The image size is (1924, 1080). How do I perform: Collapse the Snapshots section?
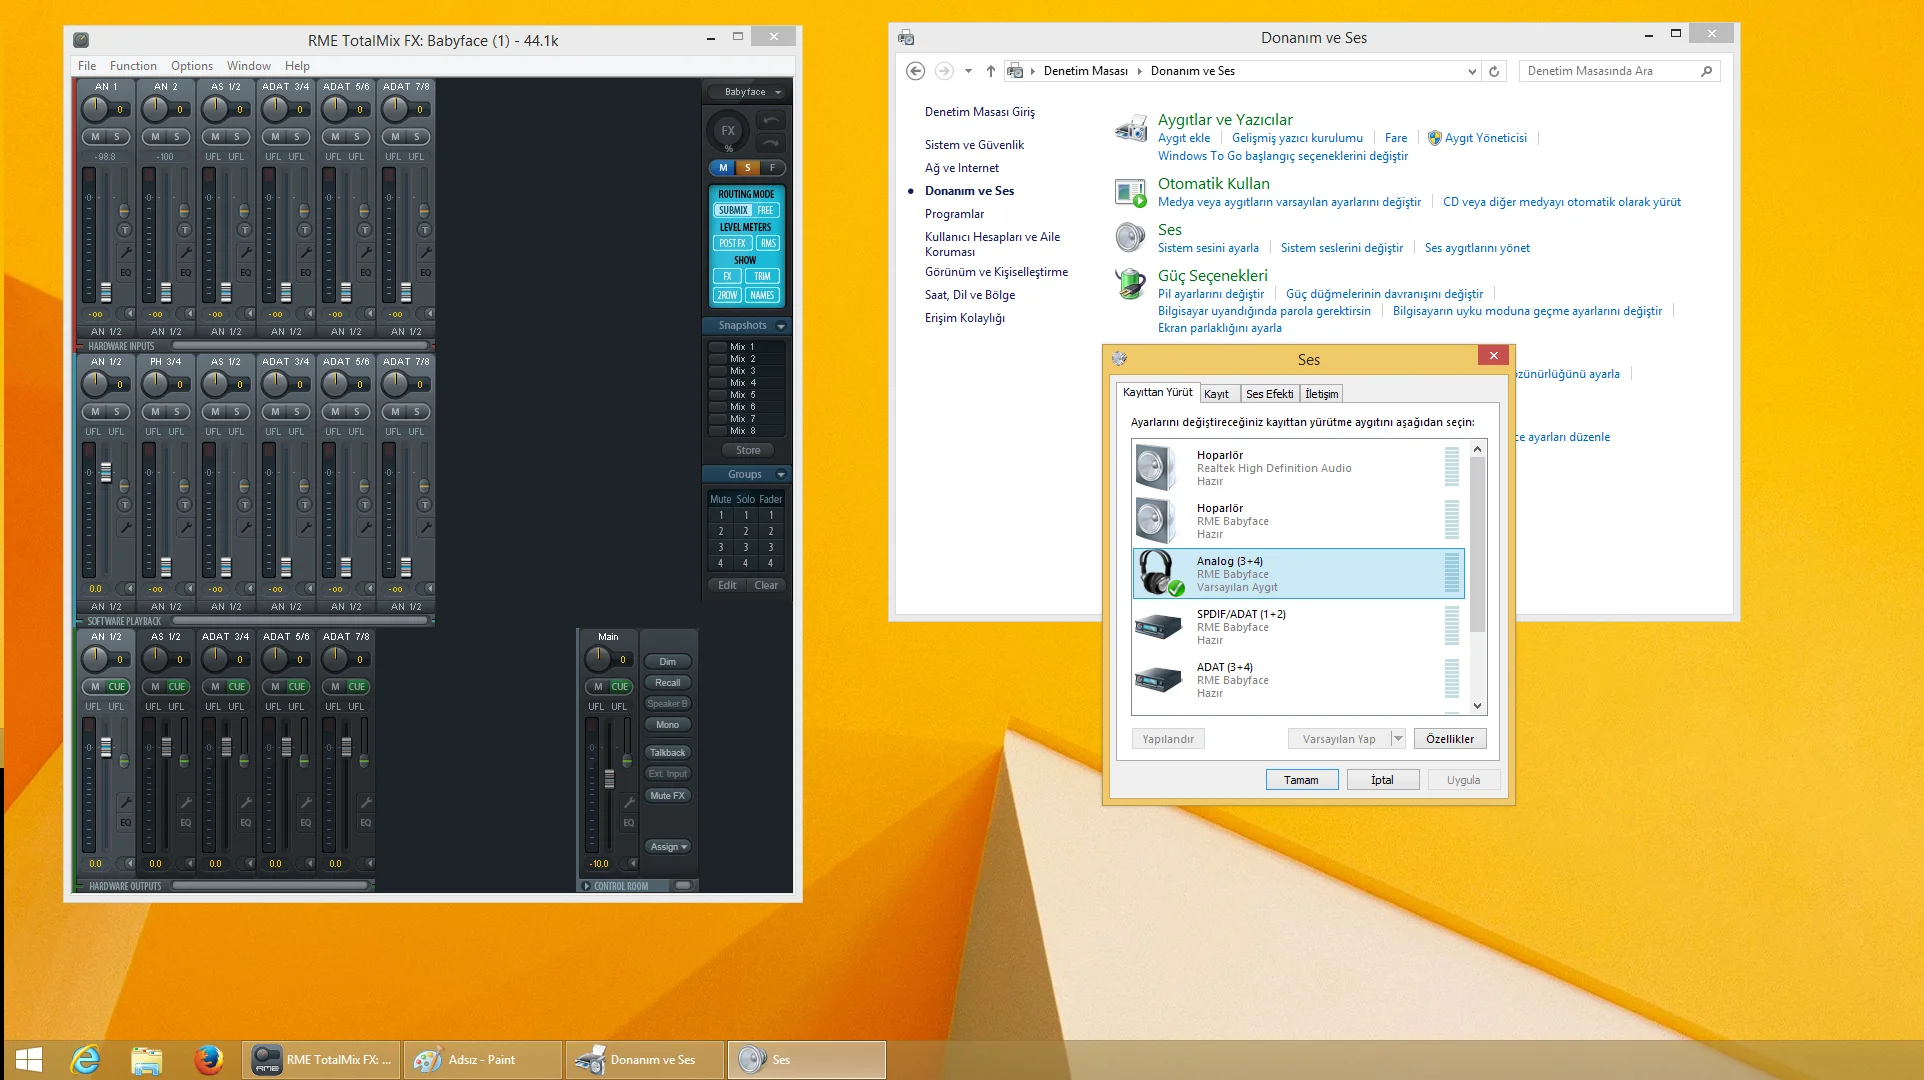pos(781,326)
